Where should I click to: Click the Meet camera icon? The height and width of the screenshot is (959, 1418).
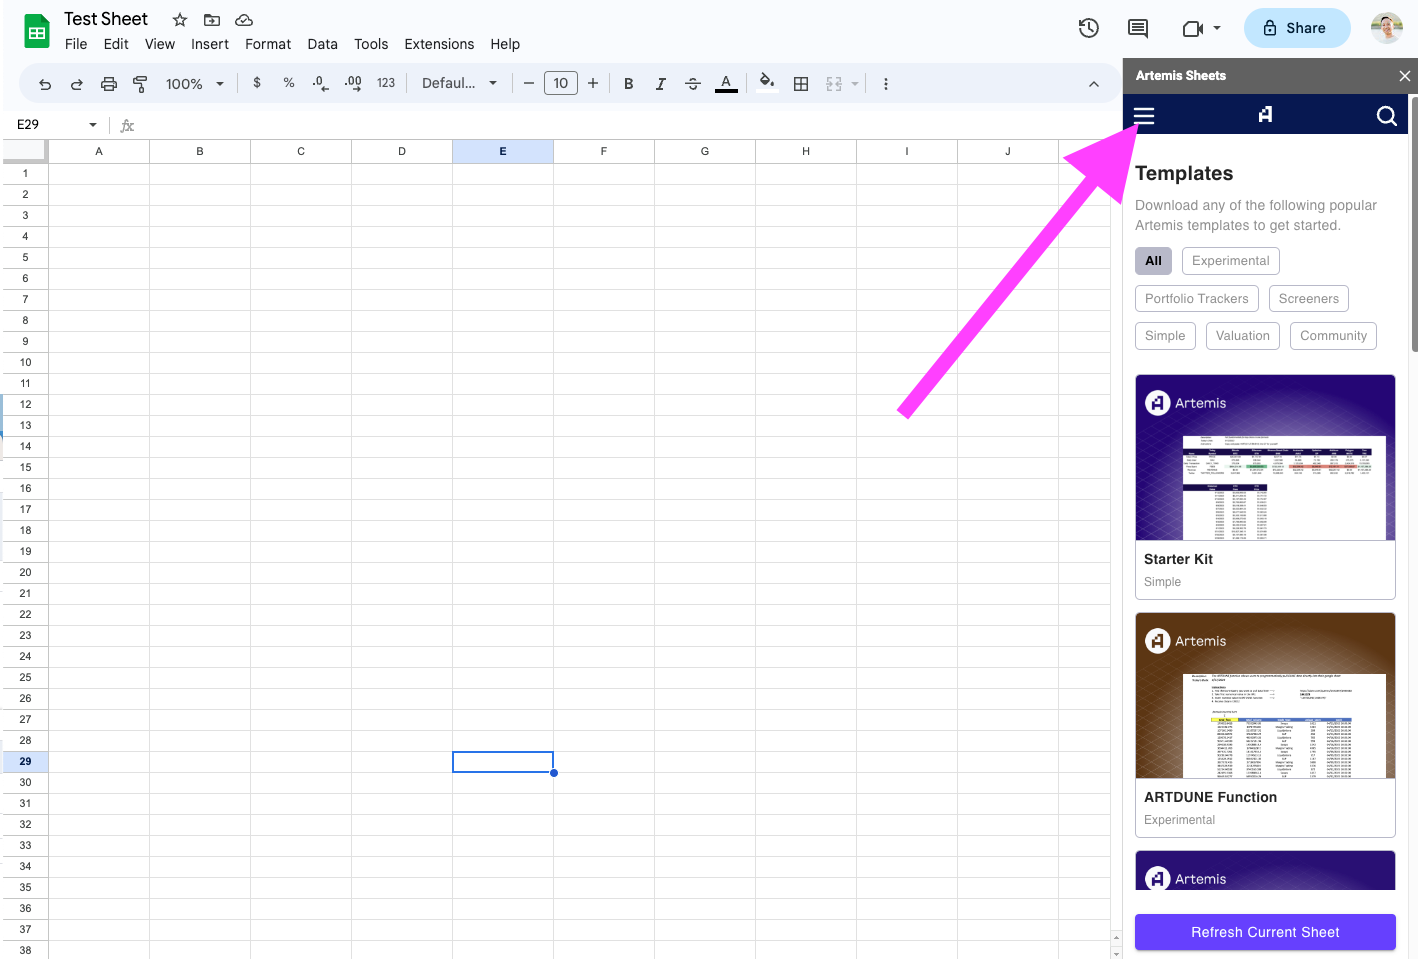tap(1192, 28)
